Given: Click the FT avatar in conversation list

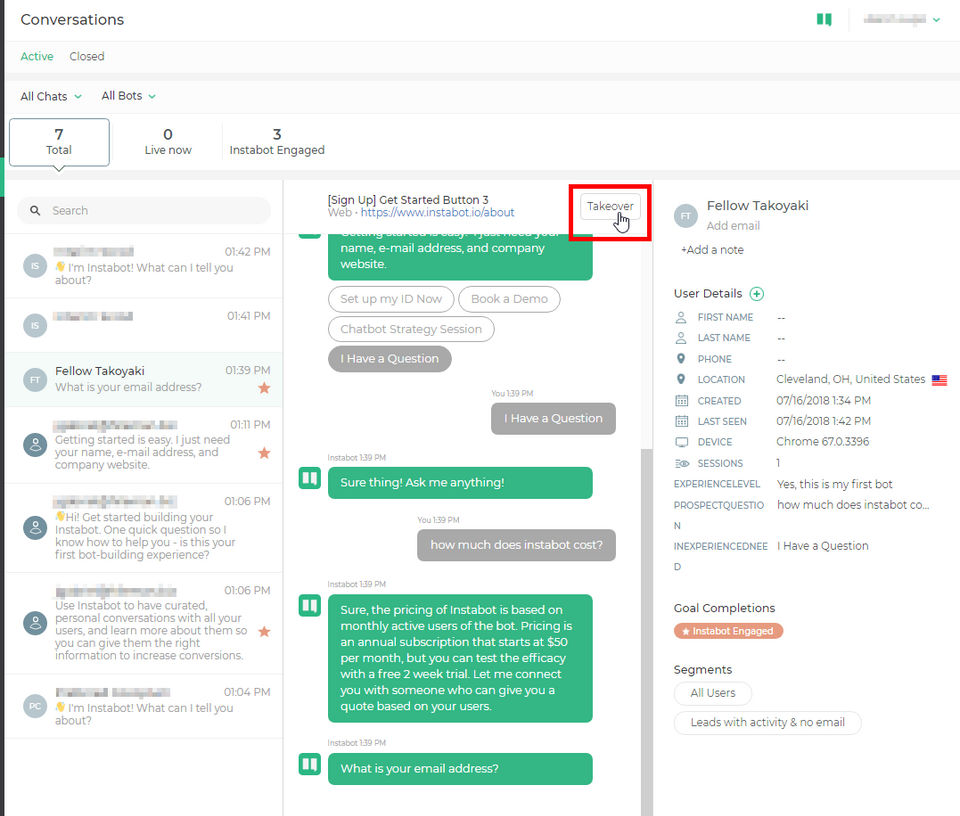Looking at the screenshot, I should [x=35, y=380].
